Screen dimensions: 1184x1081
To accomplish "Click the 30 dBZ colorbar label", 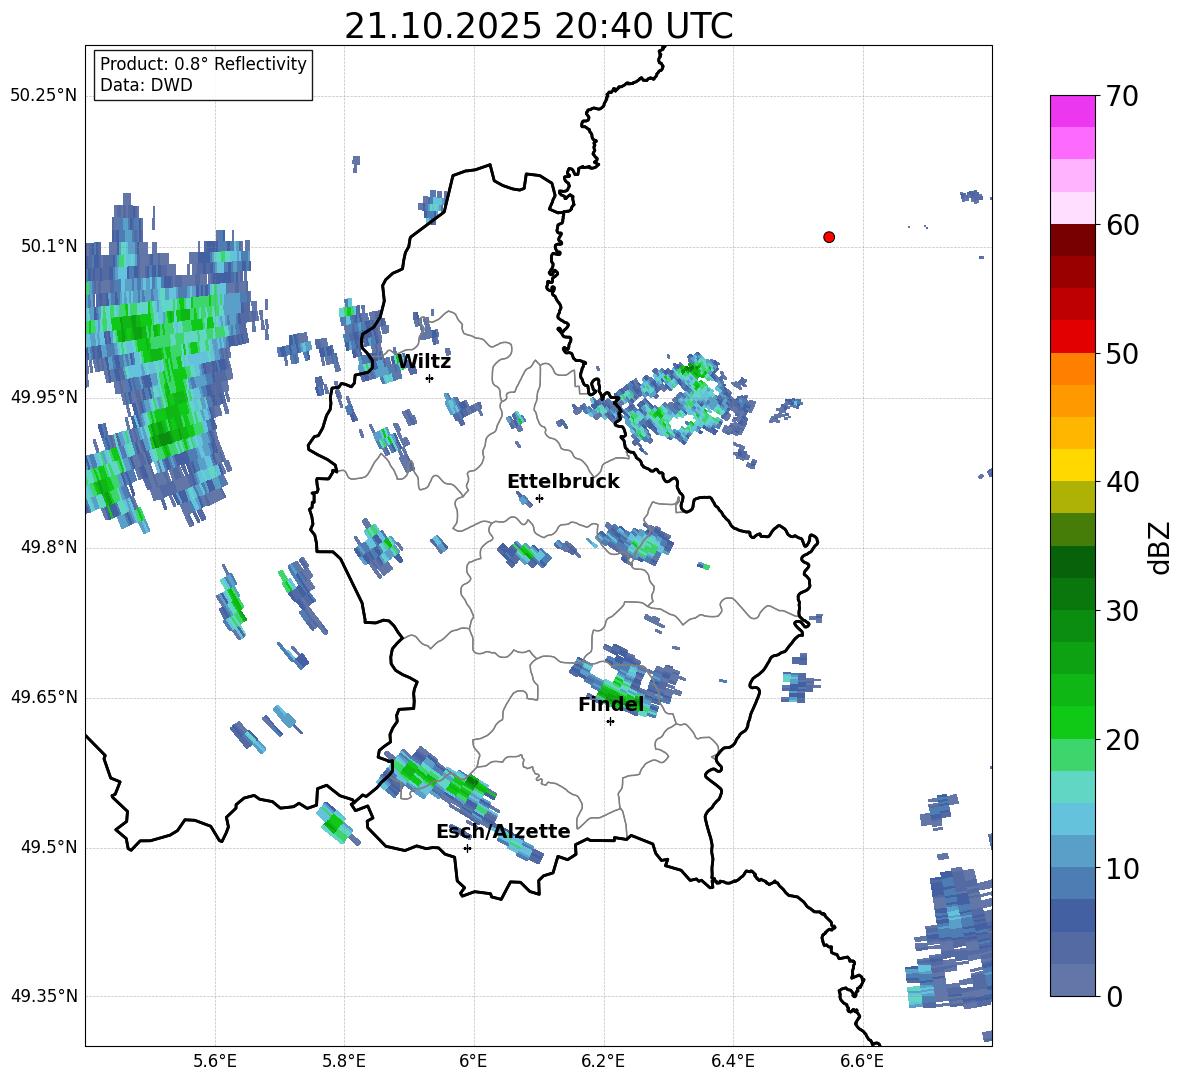I will [1122, 611].
